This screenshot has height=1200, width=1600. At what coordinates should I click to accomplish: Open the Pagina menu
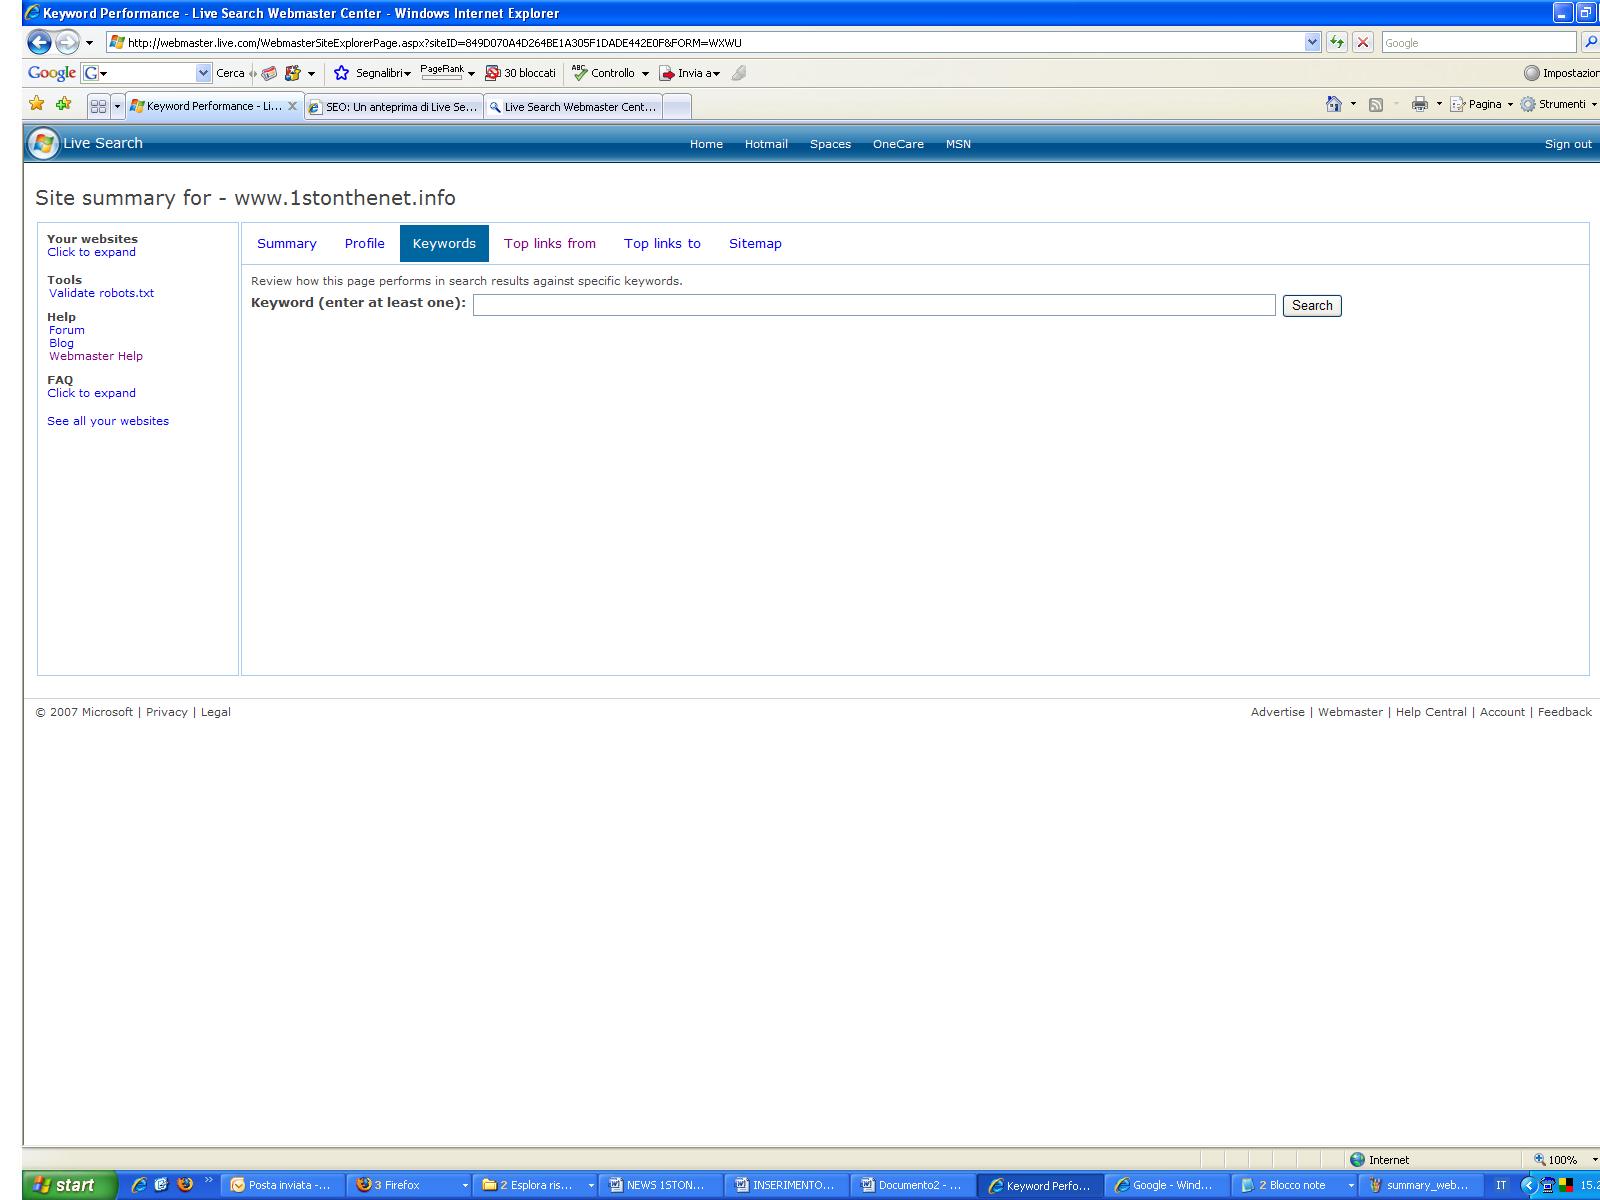click(1481, 104)
